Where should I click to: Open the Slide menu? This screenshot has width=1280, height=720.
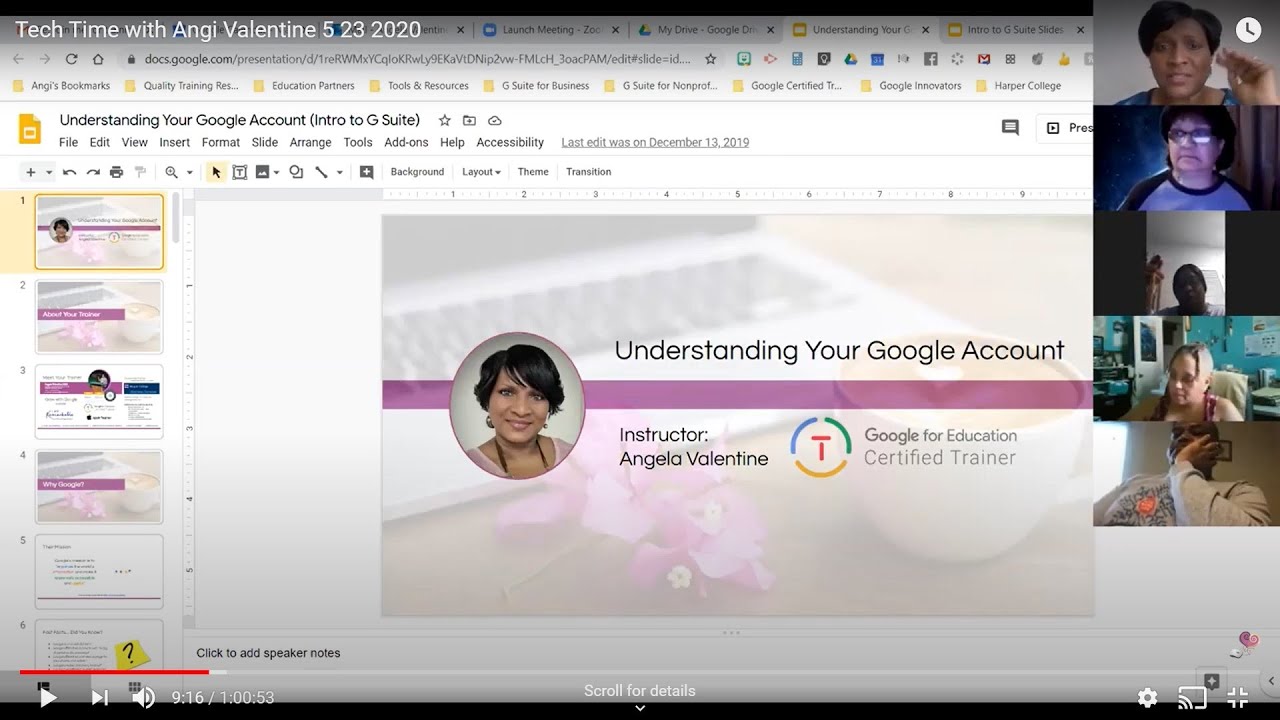click(x=265, y=142)
